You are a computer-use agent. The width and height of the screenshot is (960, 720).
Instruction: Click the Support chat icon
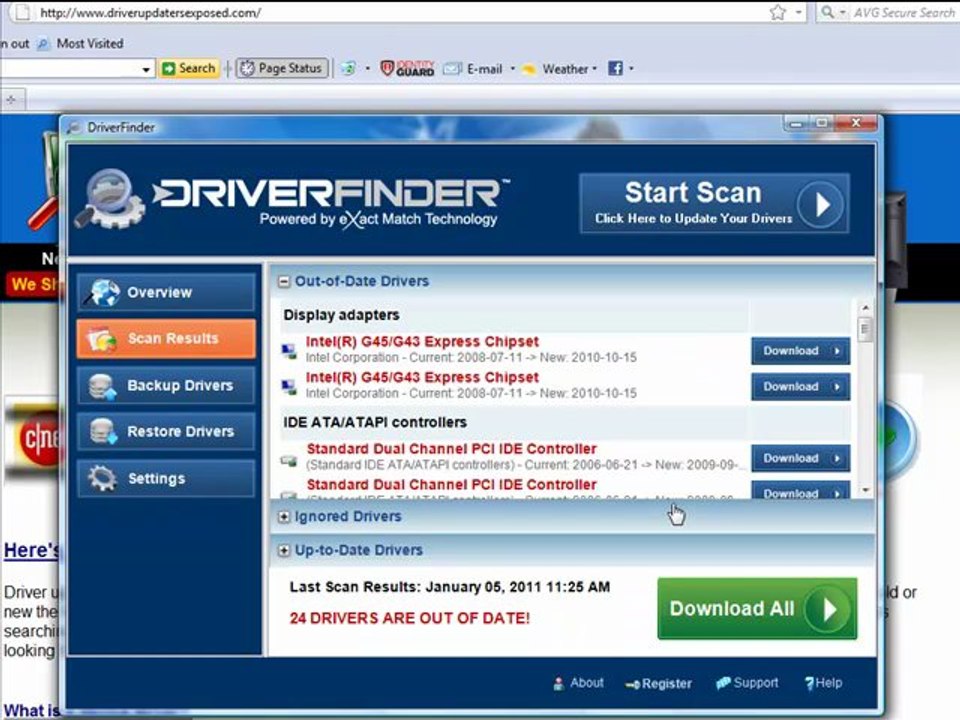pos(723,683)
